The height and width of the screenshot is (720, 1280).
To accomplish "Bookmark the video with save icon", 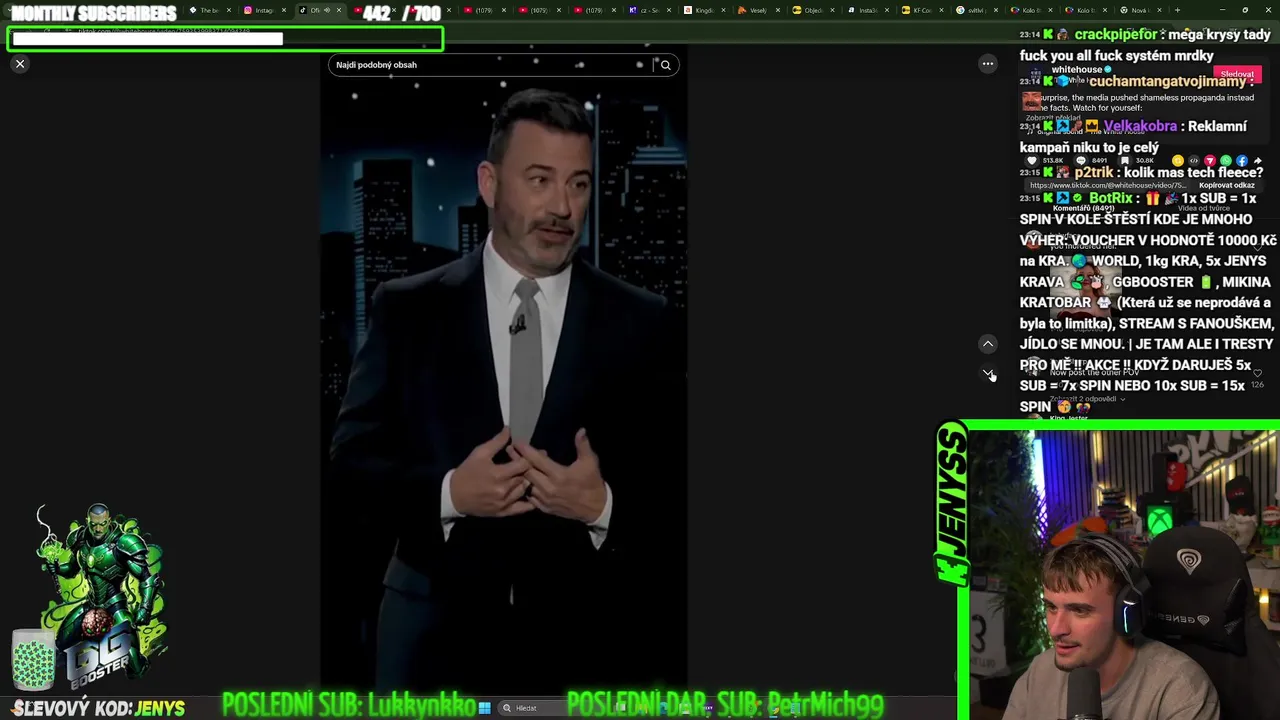I will tap(1125, 161).
